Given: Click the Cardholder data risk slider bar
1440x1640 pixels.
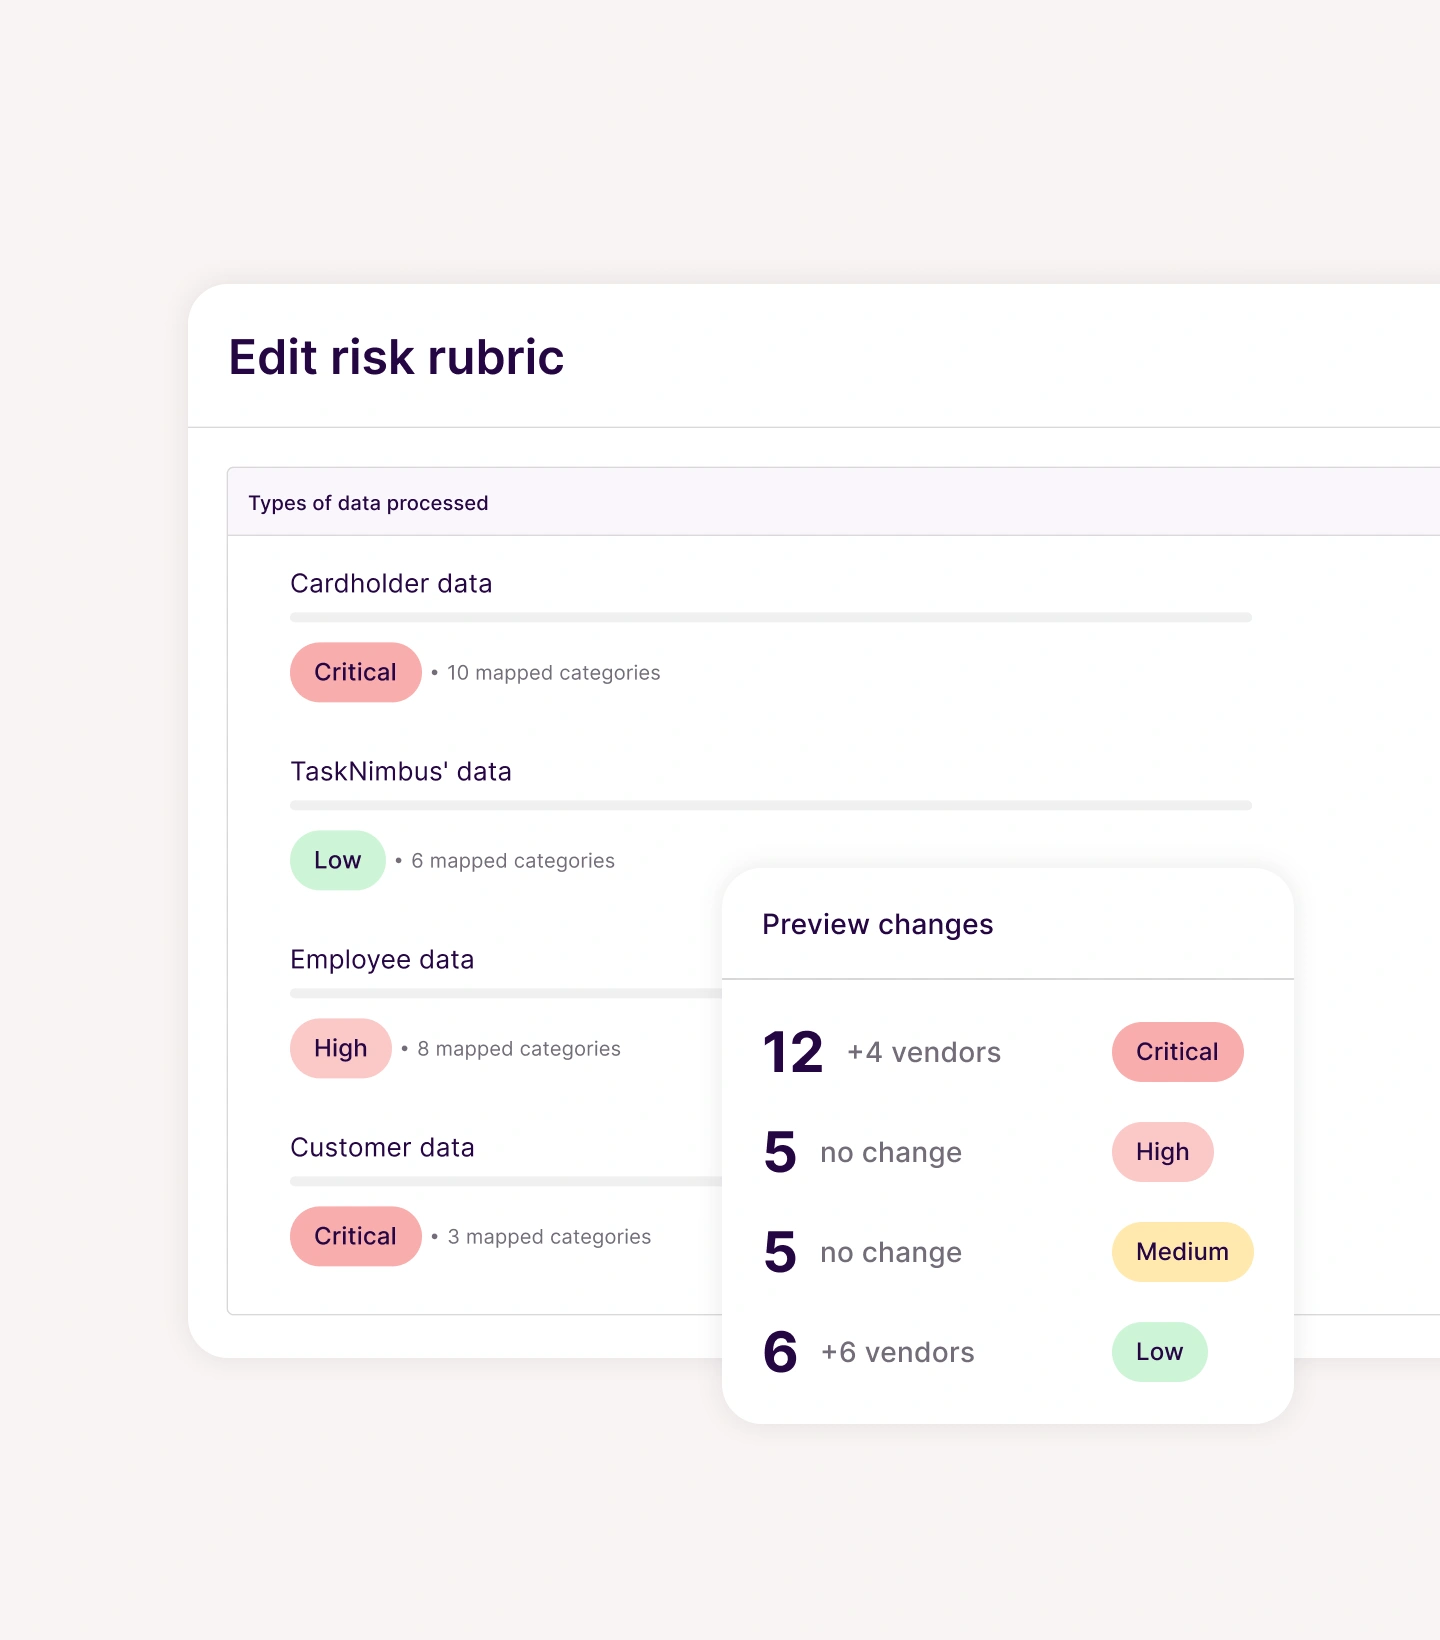Looking at the screenshot, I should [771, 617].
